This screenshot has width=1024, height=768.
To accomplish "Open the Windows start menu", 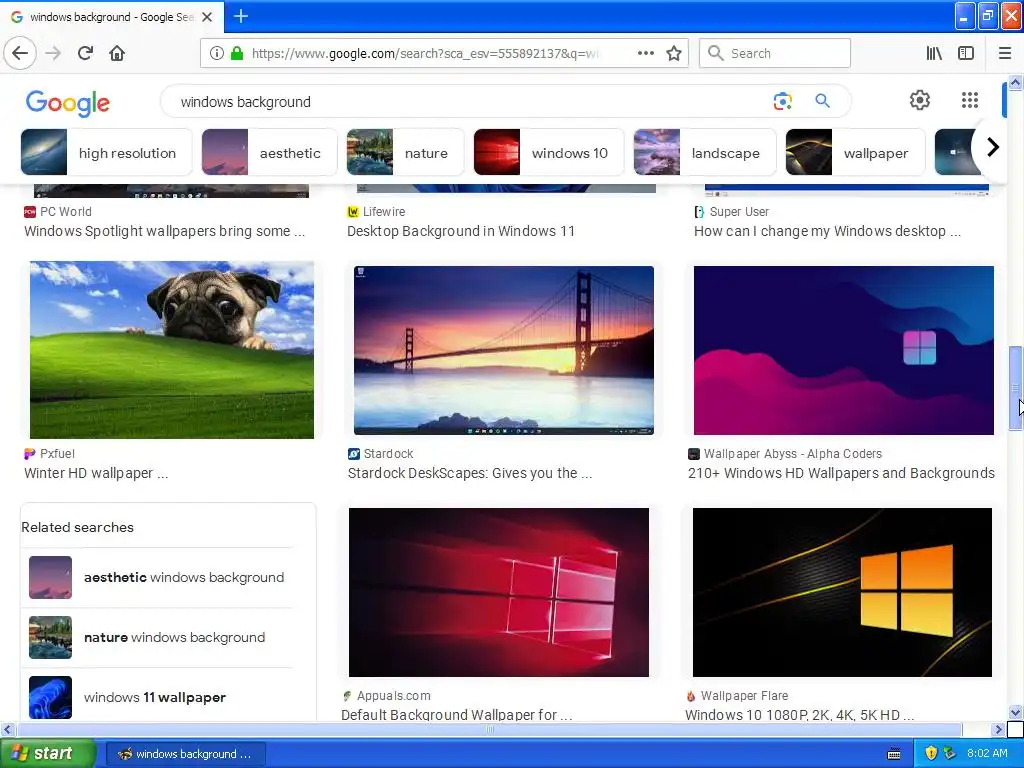I will coord(47,754).
